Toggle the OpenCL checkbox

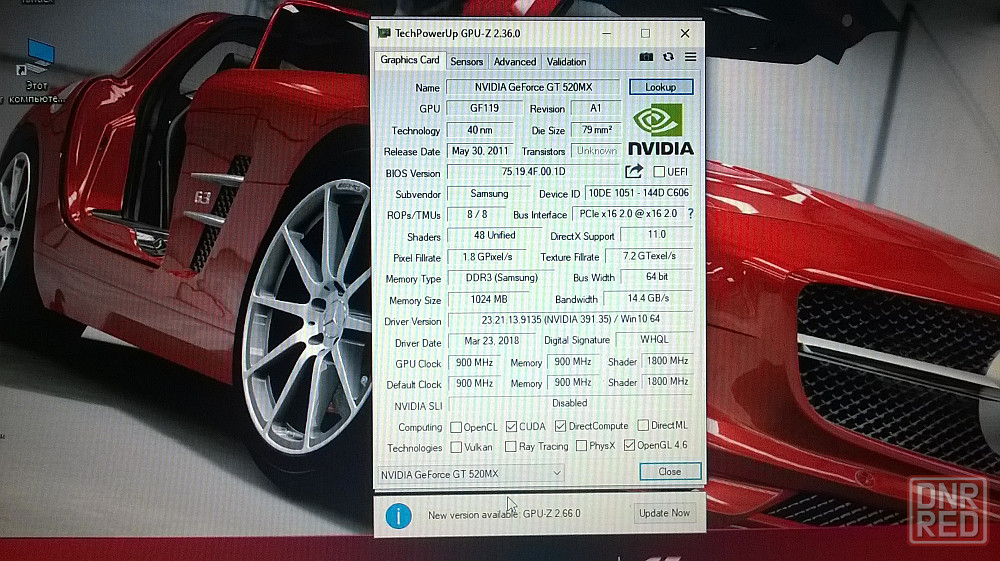click(x=456, y=427)
